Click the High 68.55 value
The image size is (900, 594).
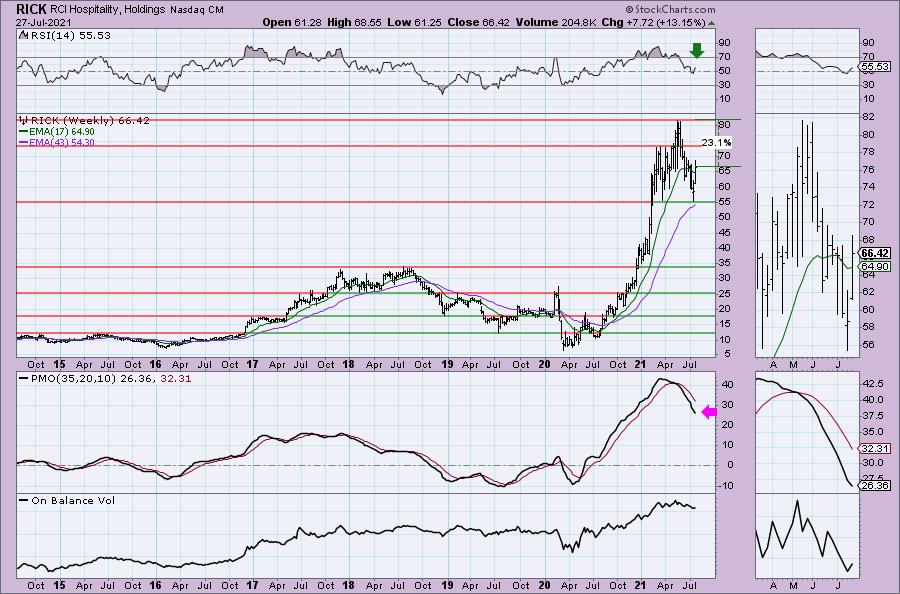(354, 22)
